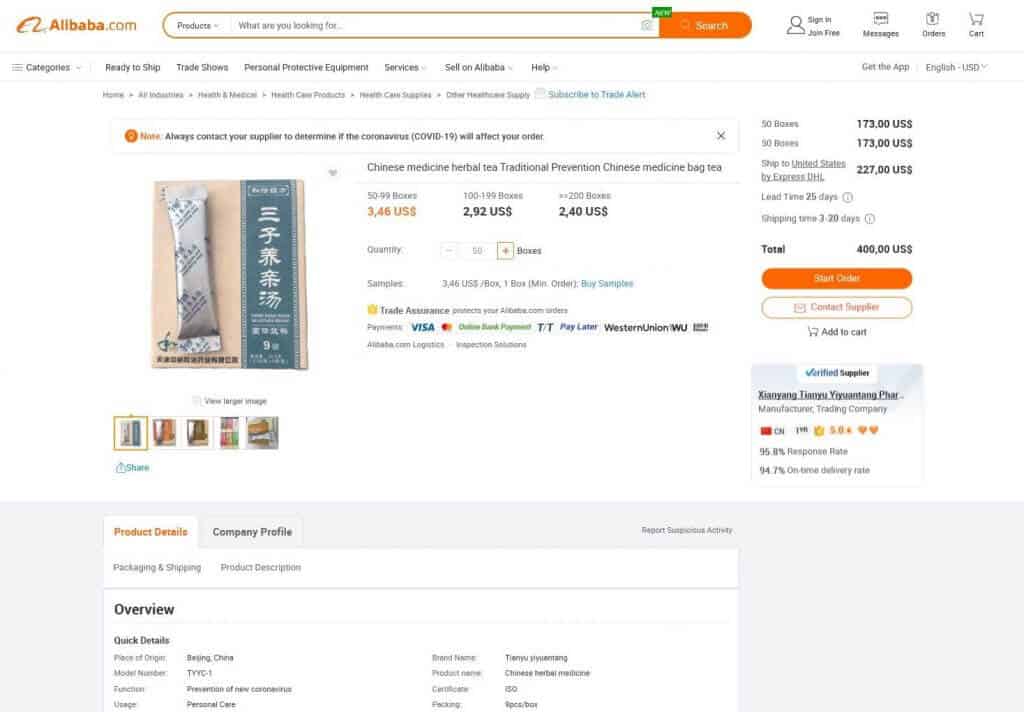
Task: Click Report Suspicious Activity link
Action: (x=686, y=530)
